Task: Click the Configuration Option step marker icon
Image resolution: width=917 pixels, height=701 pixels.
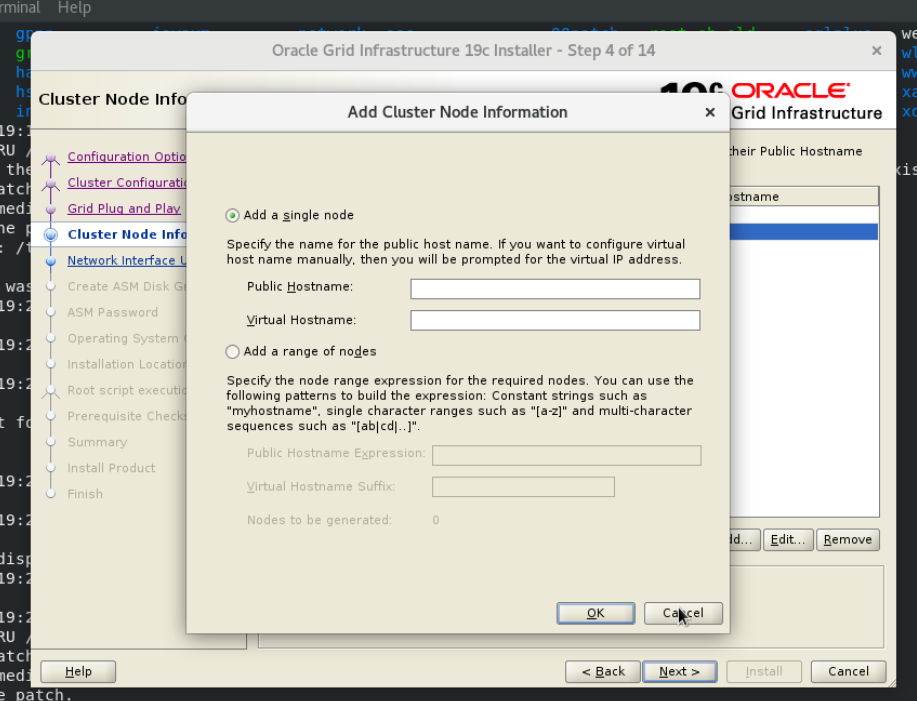Action: pyautogui.click(x=51, y=157)
